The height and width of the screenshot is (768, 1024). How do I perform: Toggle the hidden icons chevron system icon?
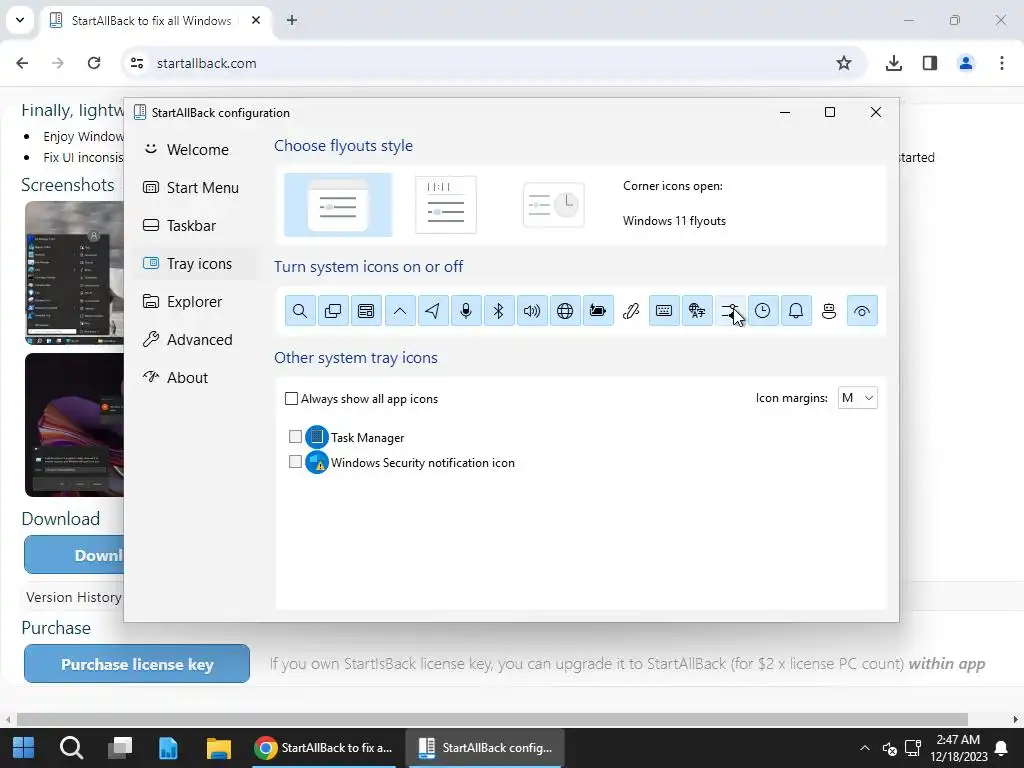click(400, 311)
